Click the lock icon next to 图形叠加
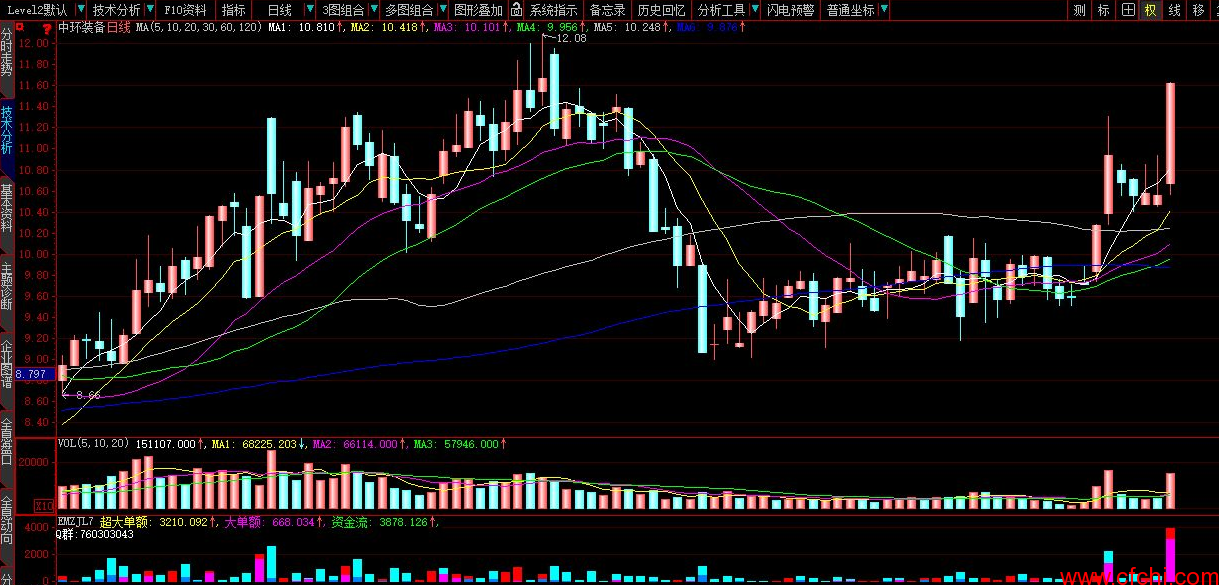The width and height of the screenshot is (1219, 585). pyautogui.click(x=516, y=10)
